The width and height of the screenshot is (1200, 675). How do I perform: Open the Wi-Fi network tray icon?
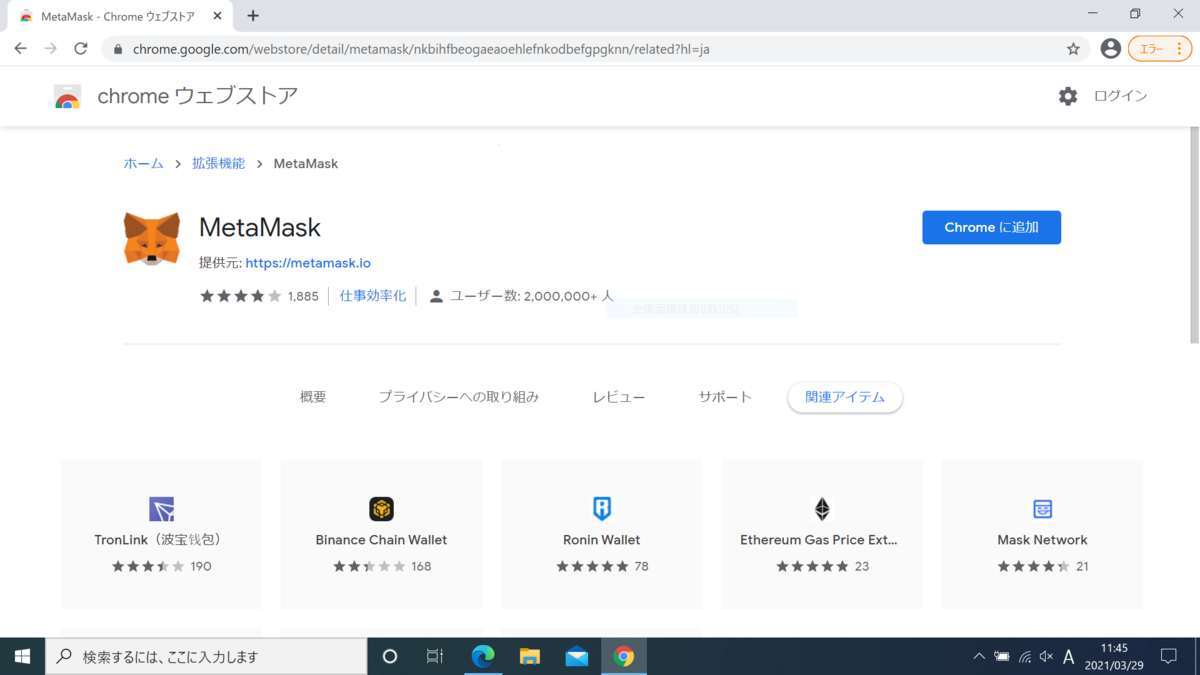coord(1025,657)
